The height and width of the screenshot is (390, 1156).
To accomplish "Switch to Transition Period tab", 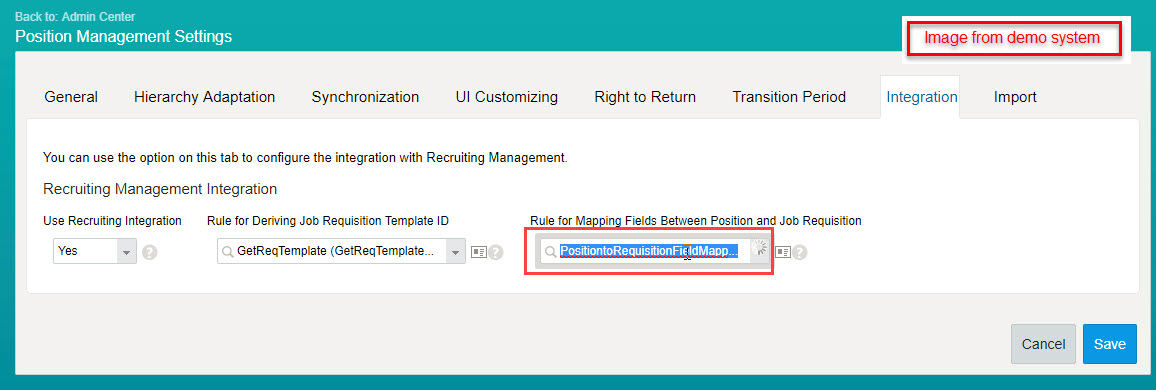I will (x=789, y=97).
